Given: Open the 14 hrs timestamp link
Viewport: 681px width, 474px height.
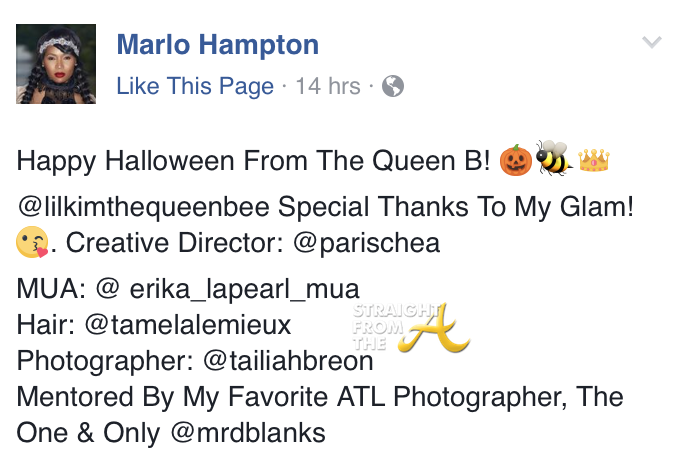Looking at the screenshot, I should point(328,86).
